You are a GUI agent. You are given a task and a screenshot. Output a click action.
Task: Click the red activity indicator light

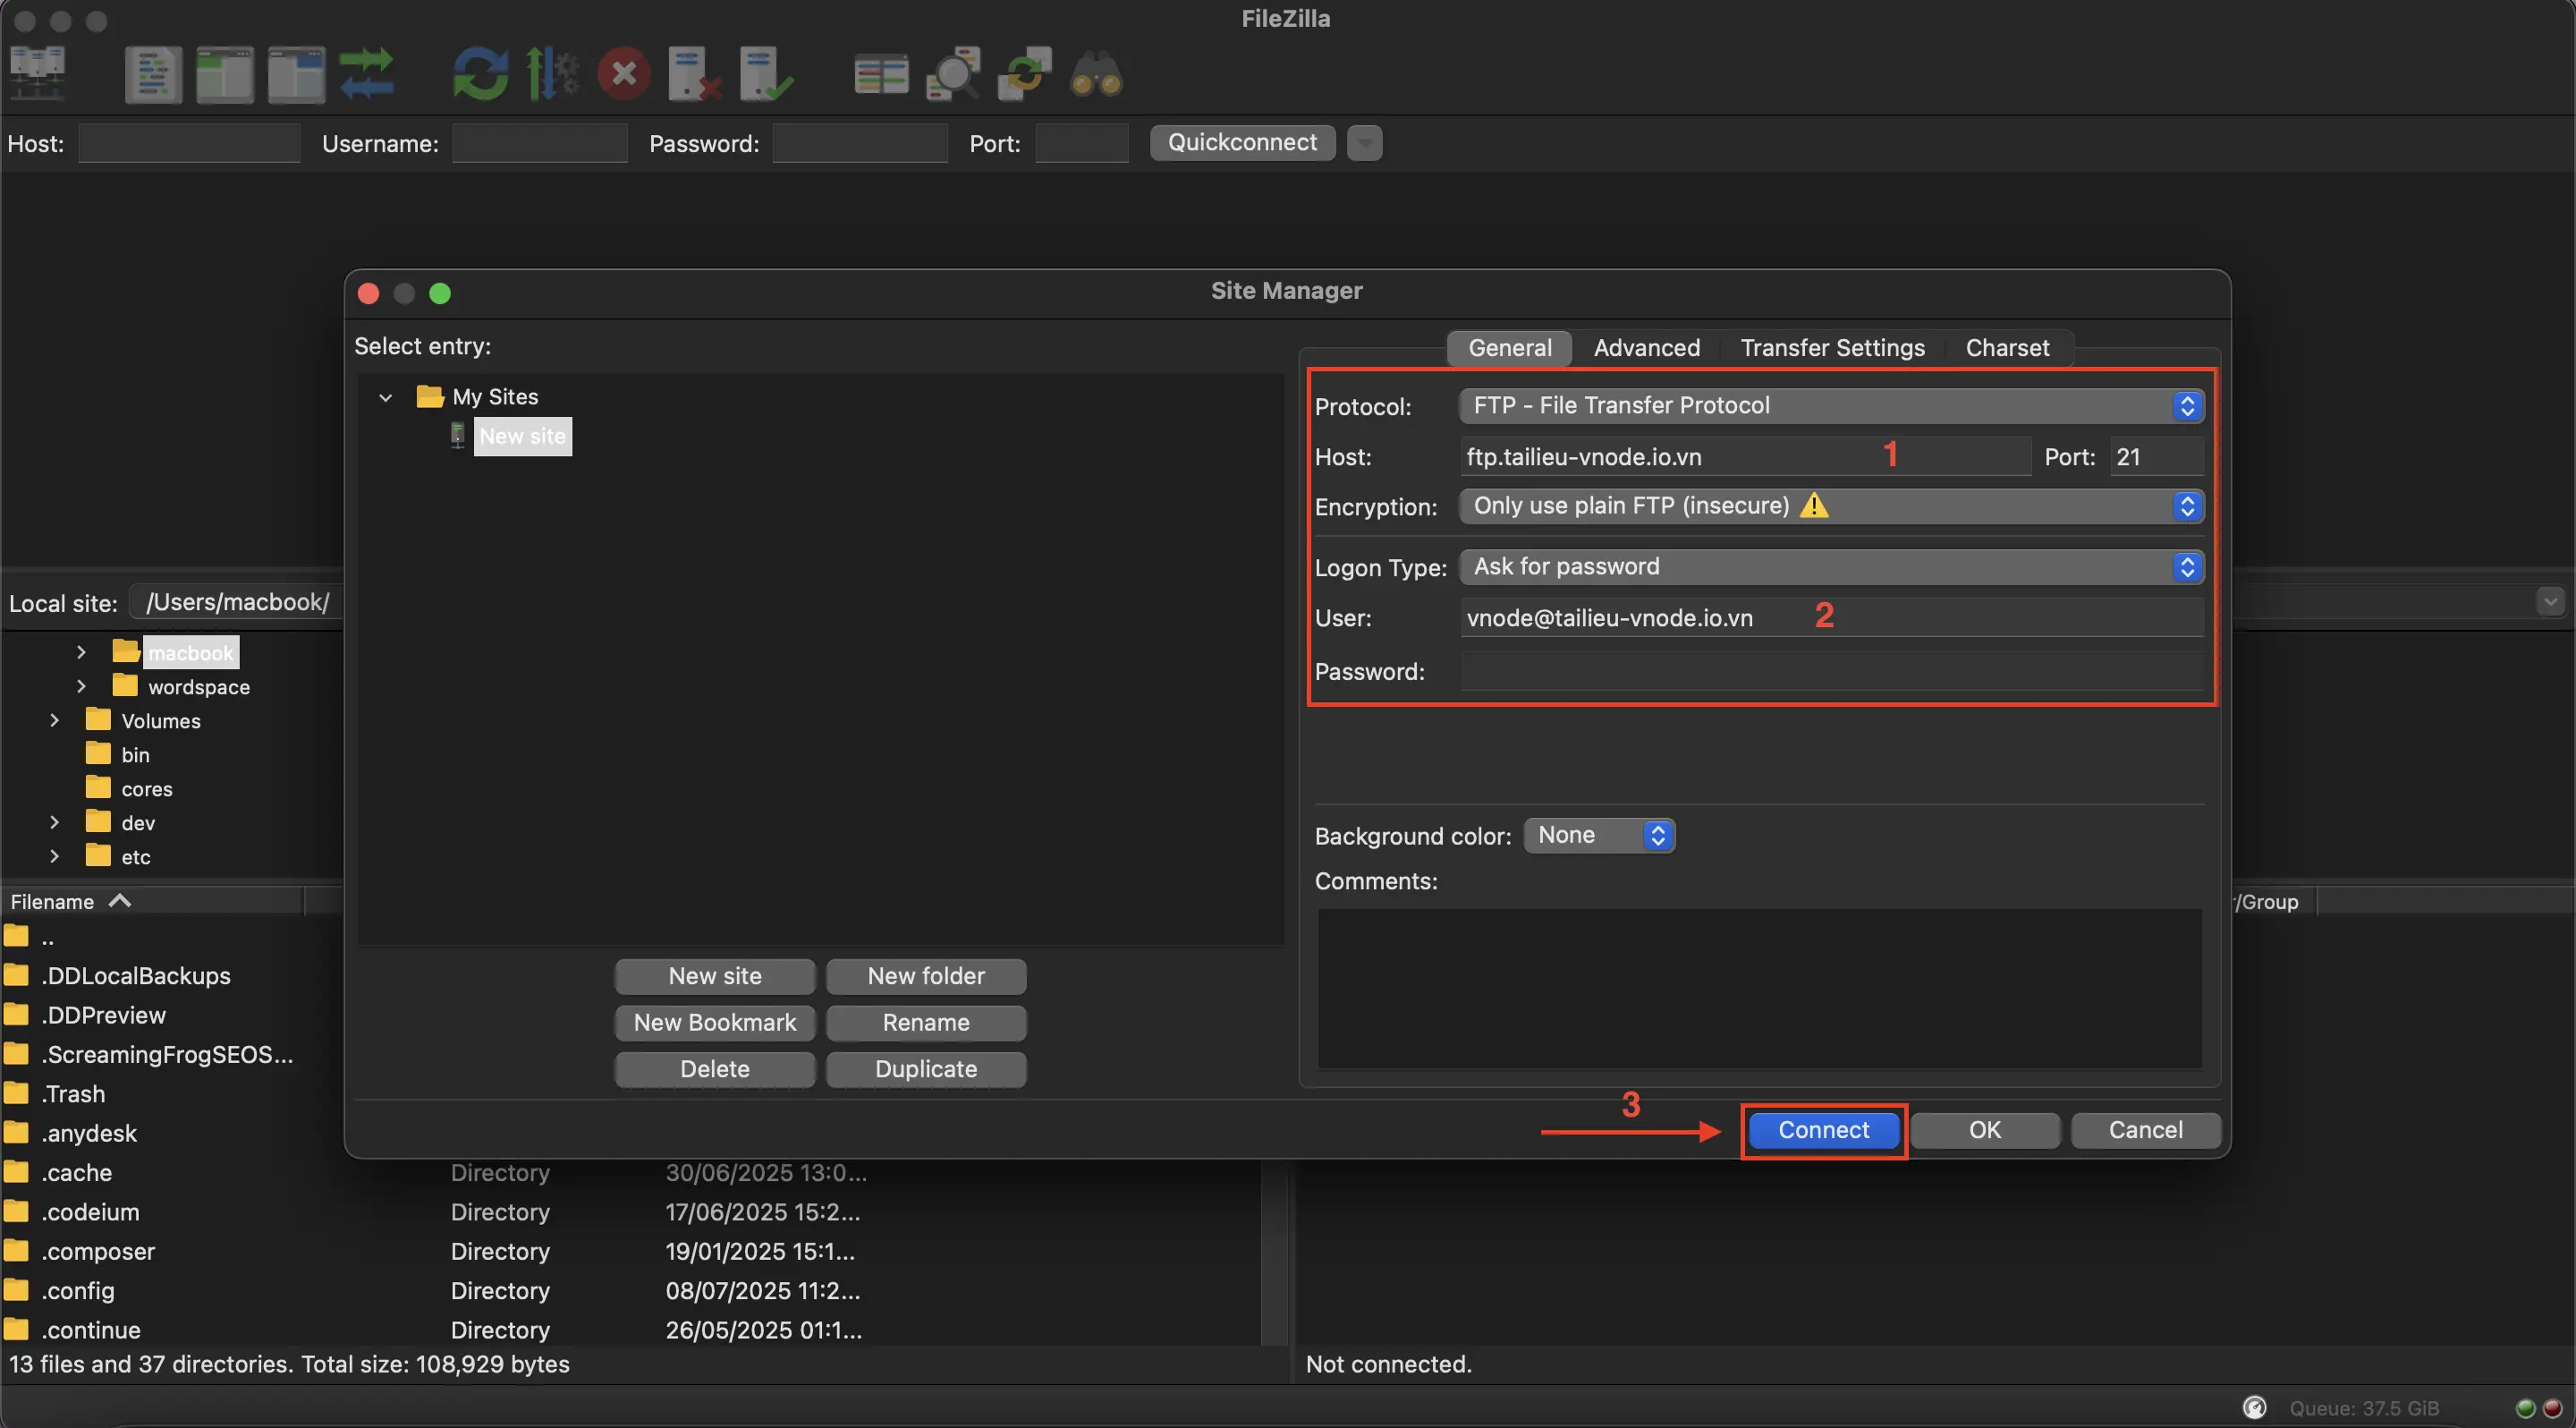pos(2552,1408)
